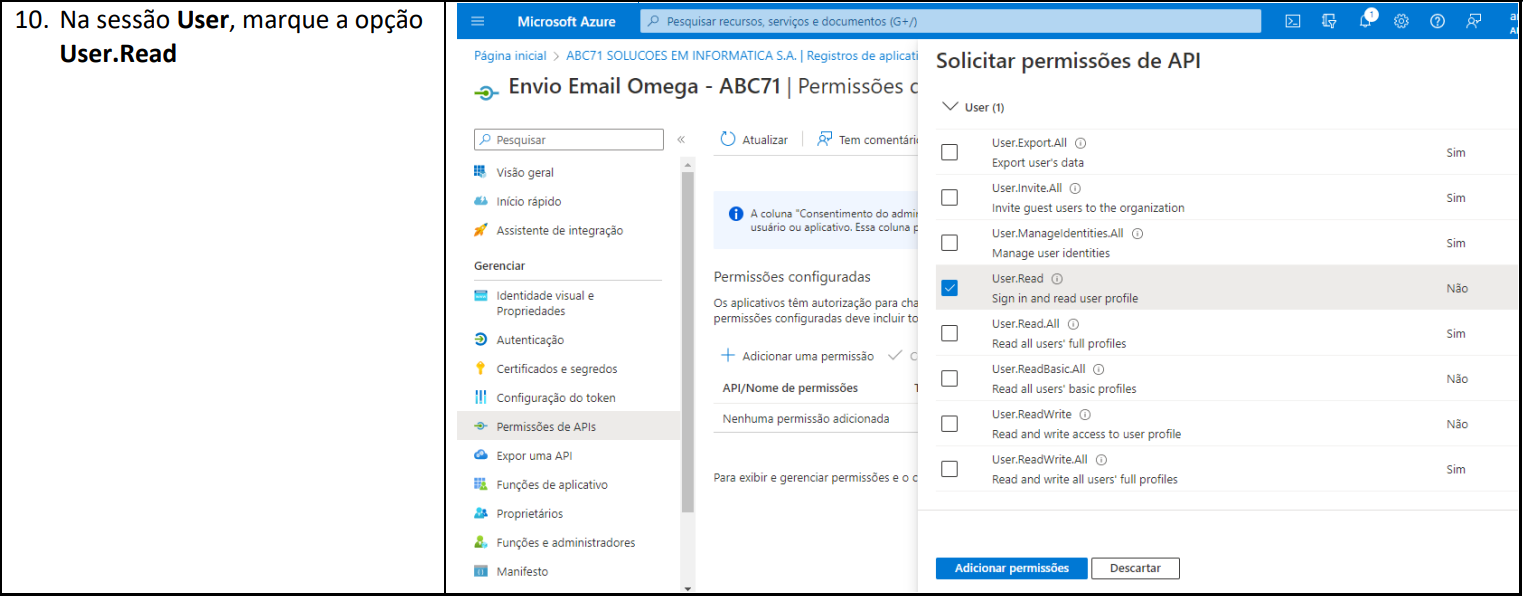Click the Funções de aplicativo grid icon
The width and height of the screenshot is (1523, 596).
point(481,484)
